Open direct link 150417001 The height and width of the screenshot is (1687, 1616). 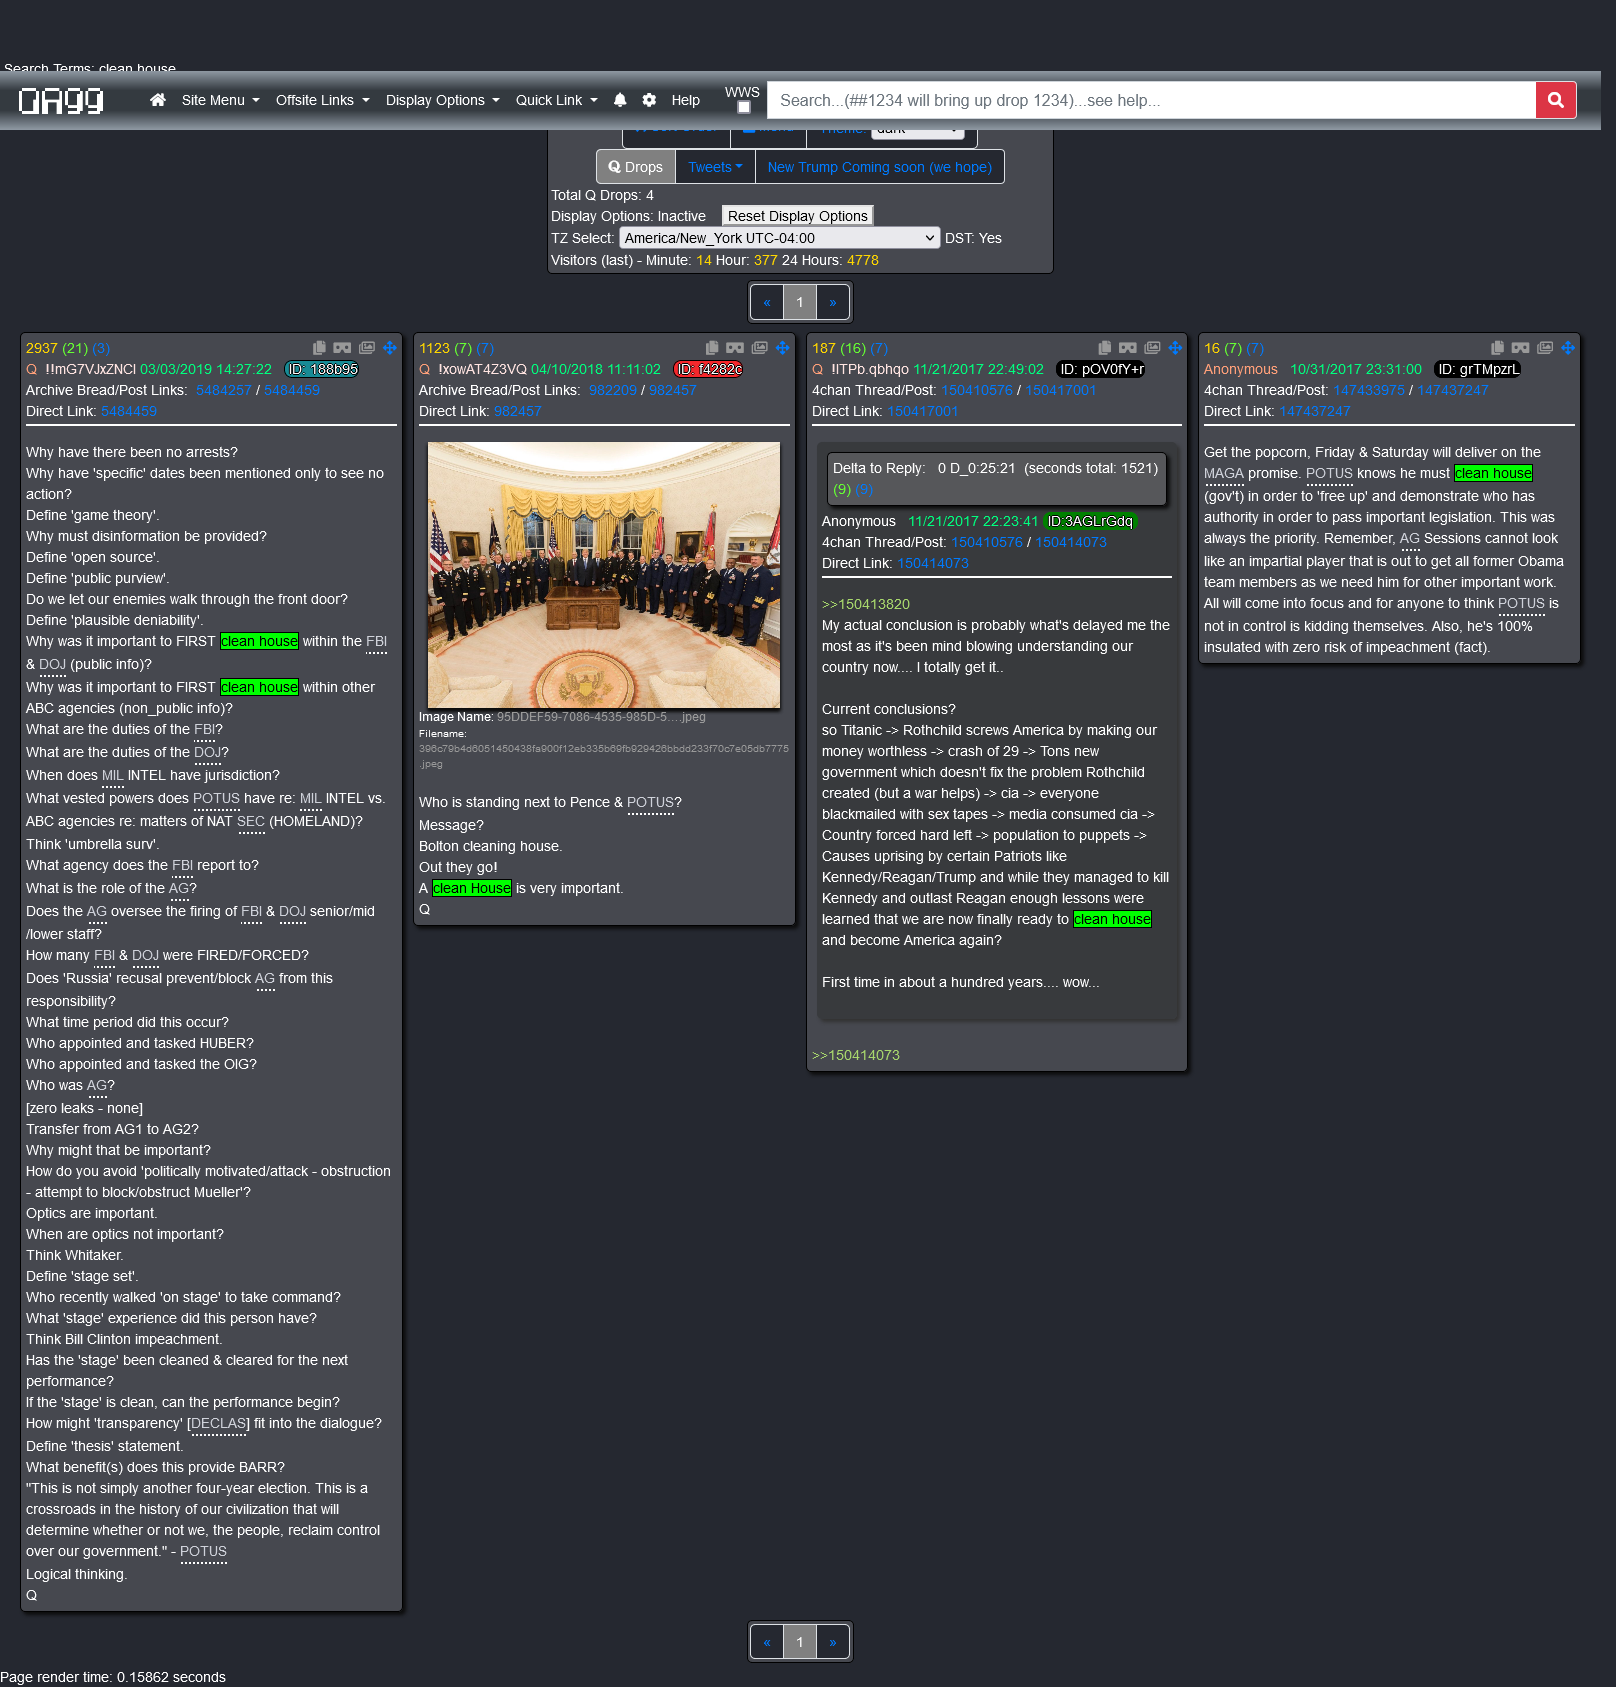click(x=923, y=411)
